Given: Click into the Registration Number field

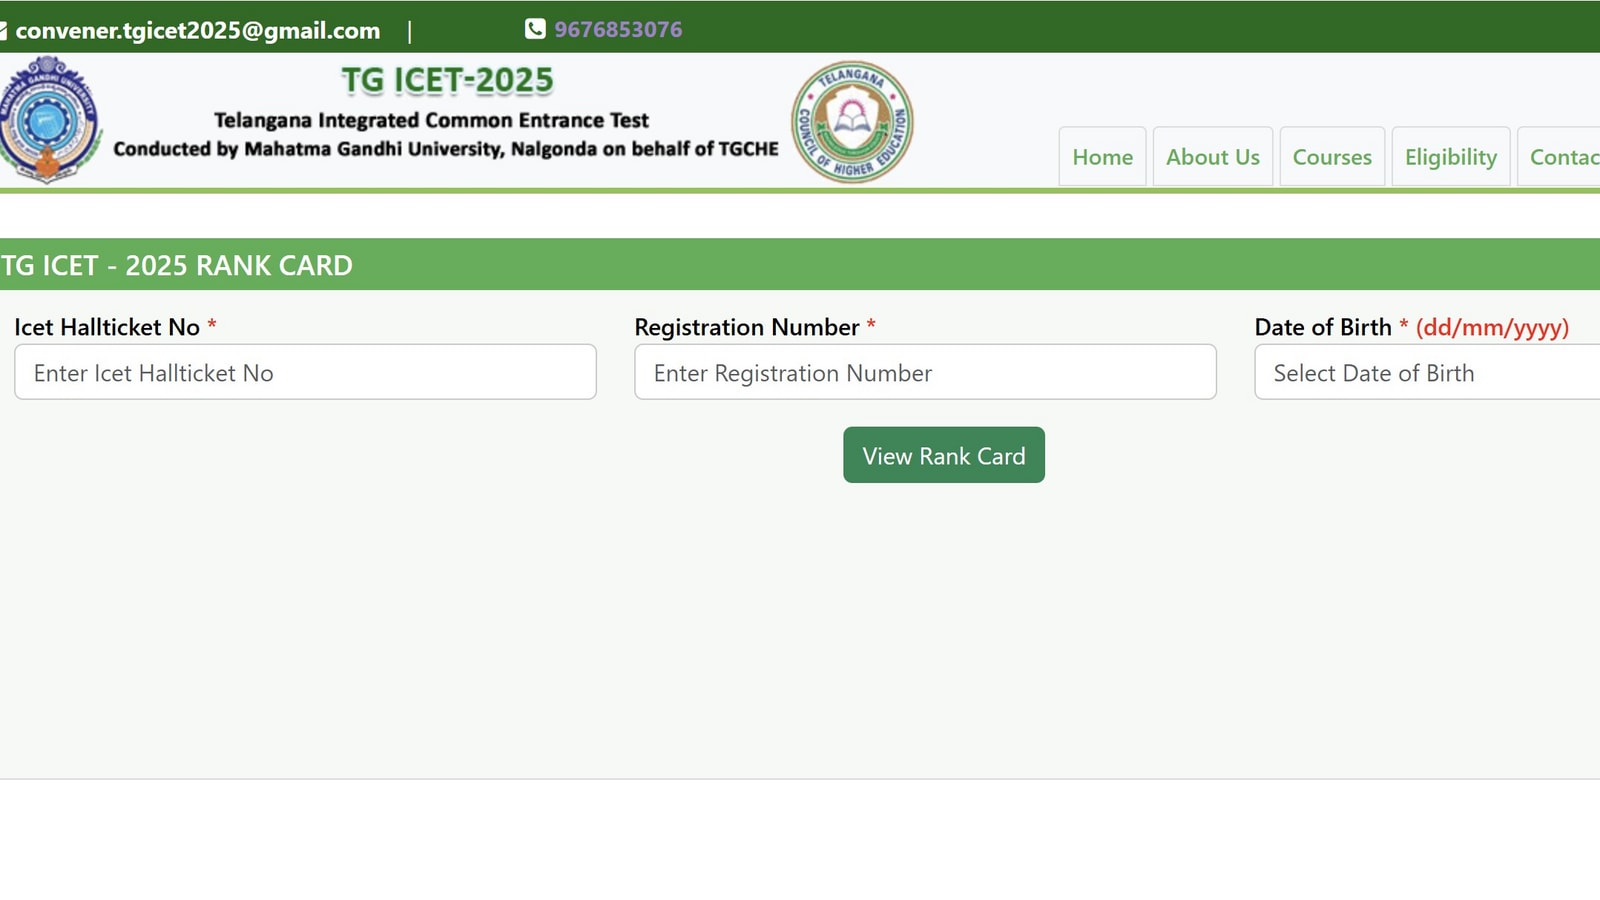Looking at the screenshot, I should (925, 373).
